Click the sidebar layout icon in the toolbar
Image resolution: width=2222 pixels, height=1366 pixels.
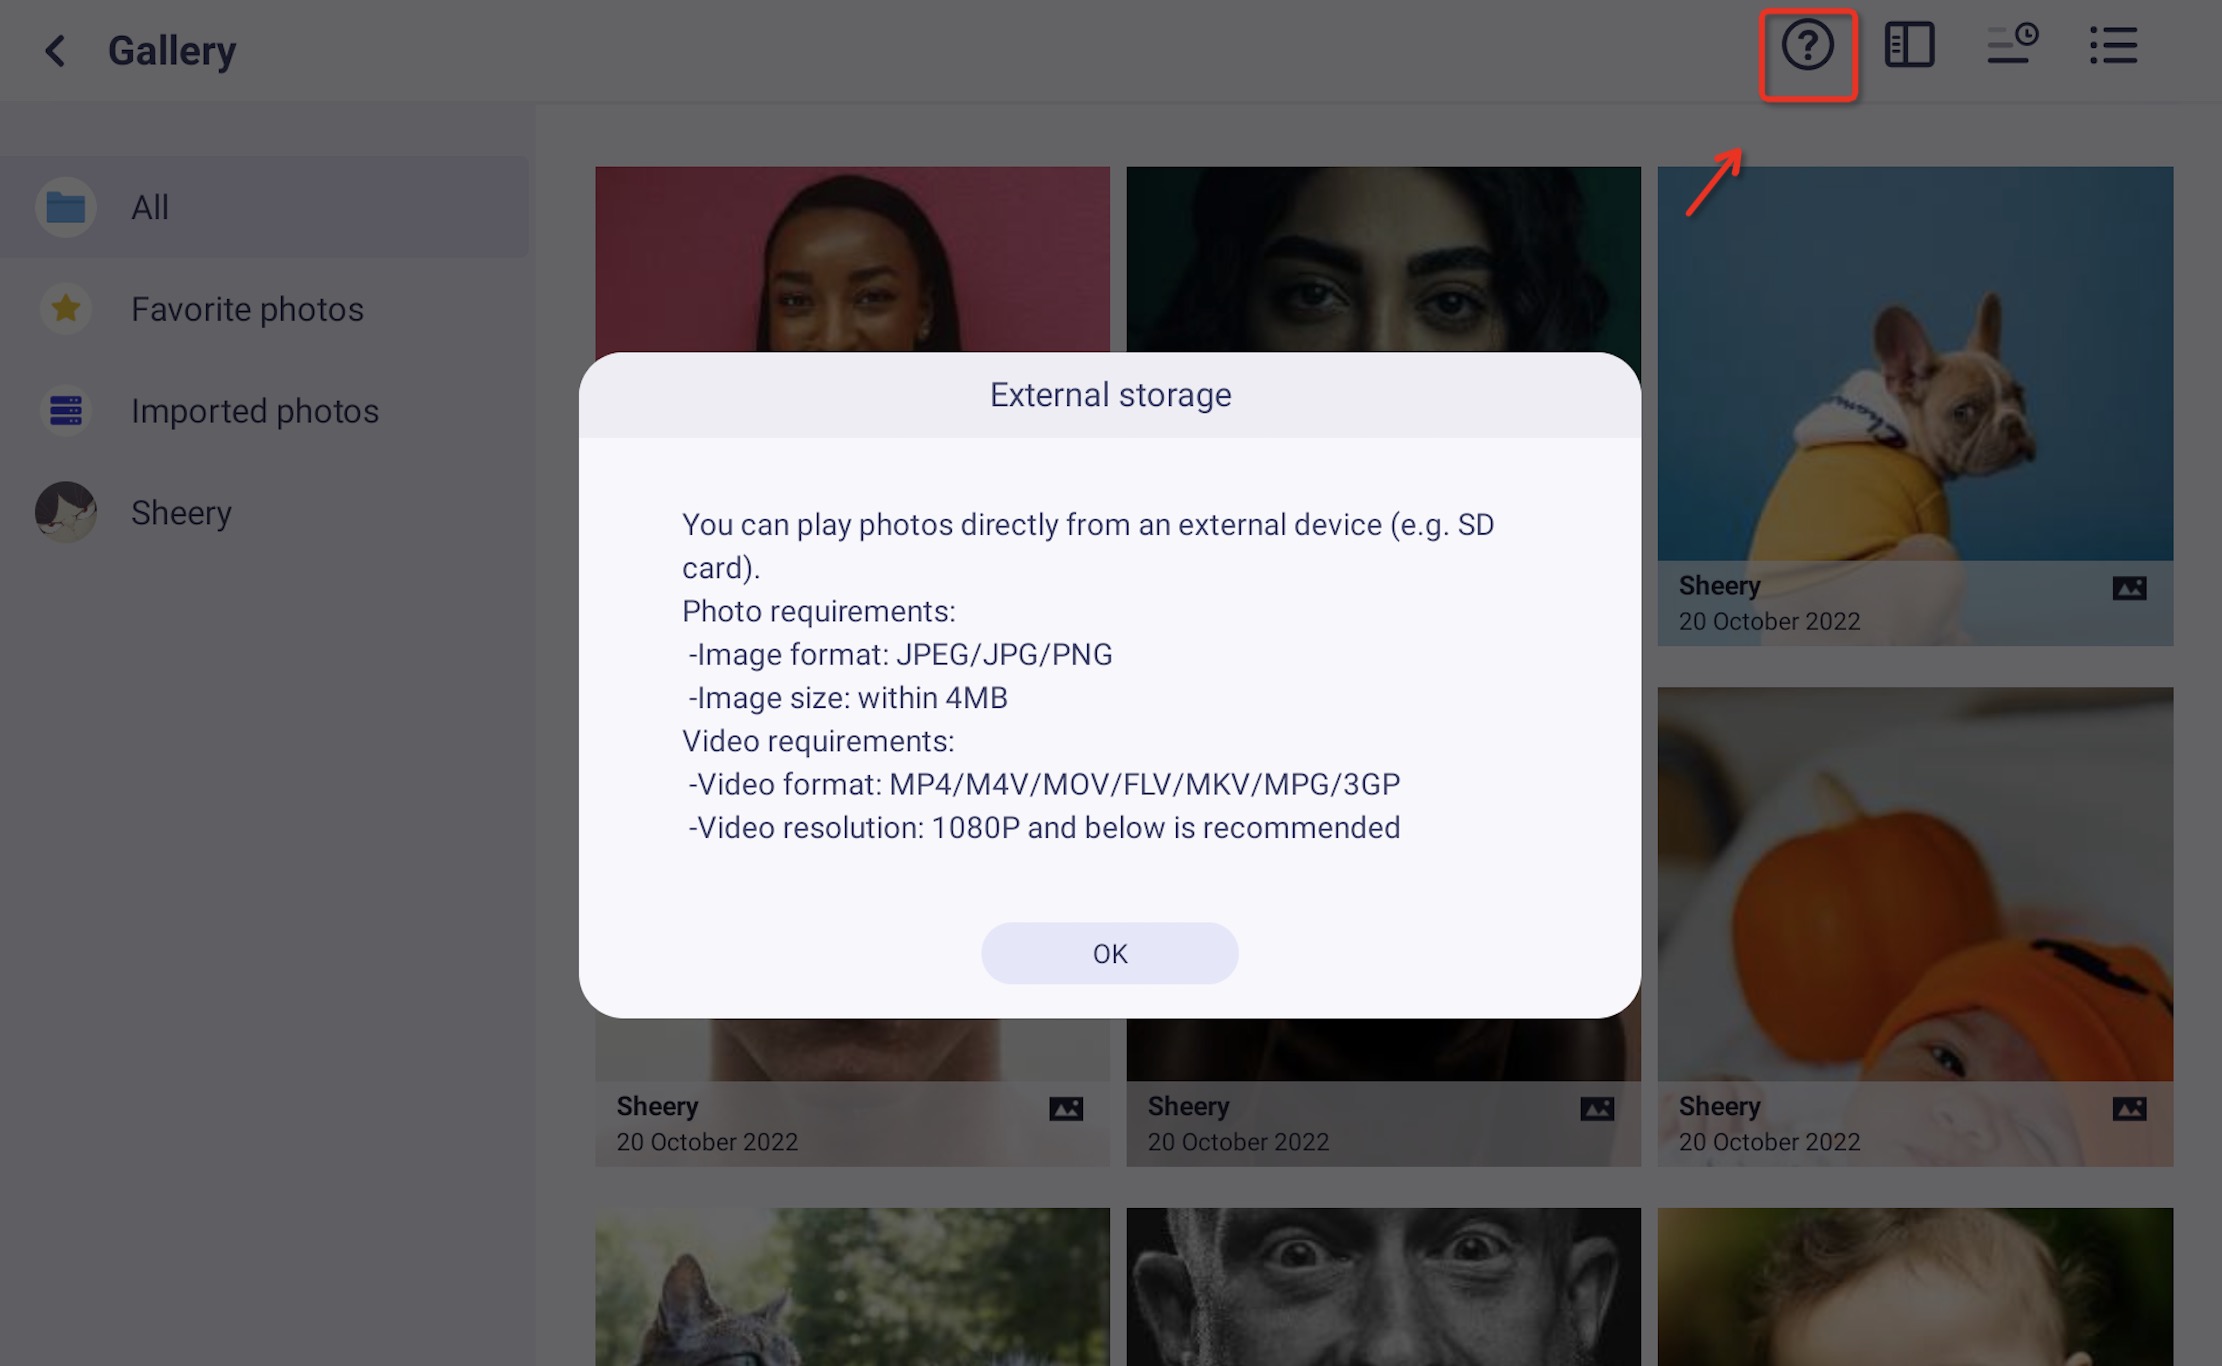pos(1910,45)
